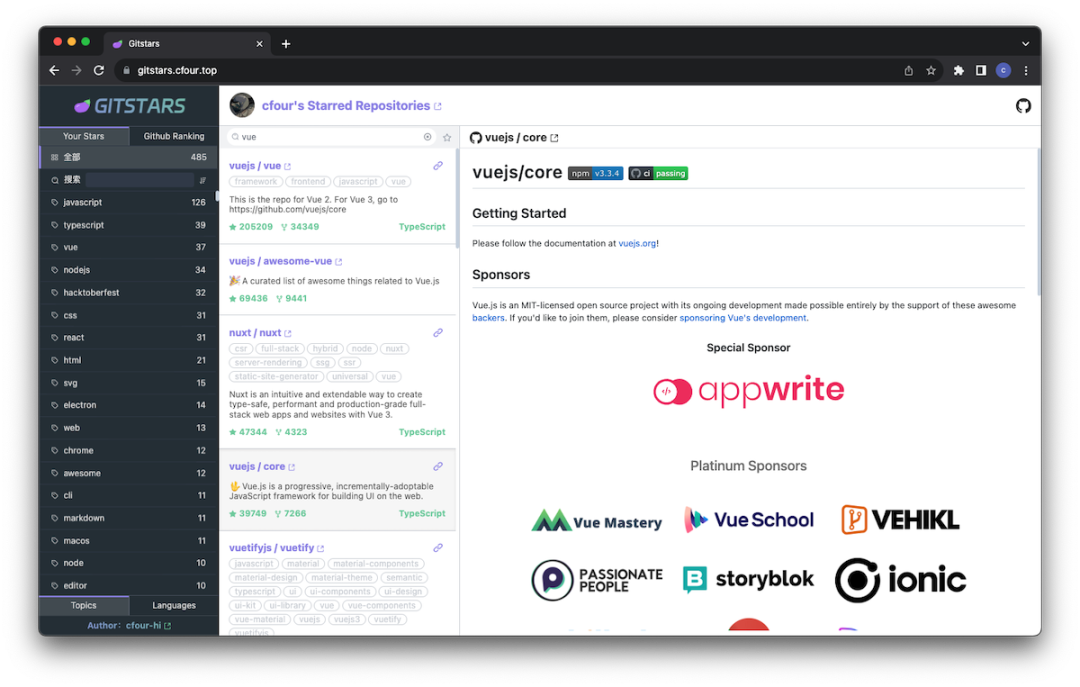Click the npm v3.3.4 badge

pyautogui.click(x=595, y=173)
